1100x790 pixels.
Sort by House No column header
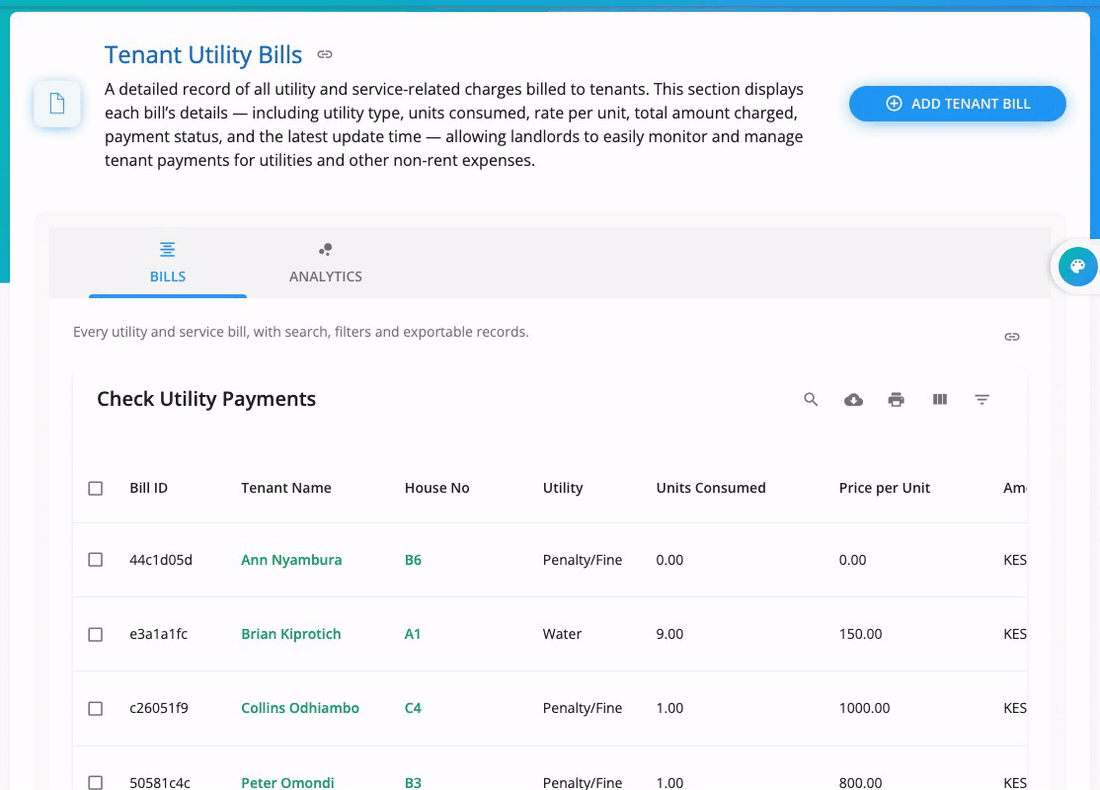click(x=437, y=488)
